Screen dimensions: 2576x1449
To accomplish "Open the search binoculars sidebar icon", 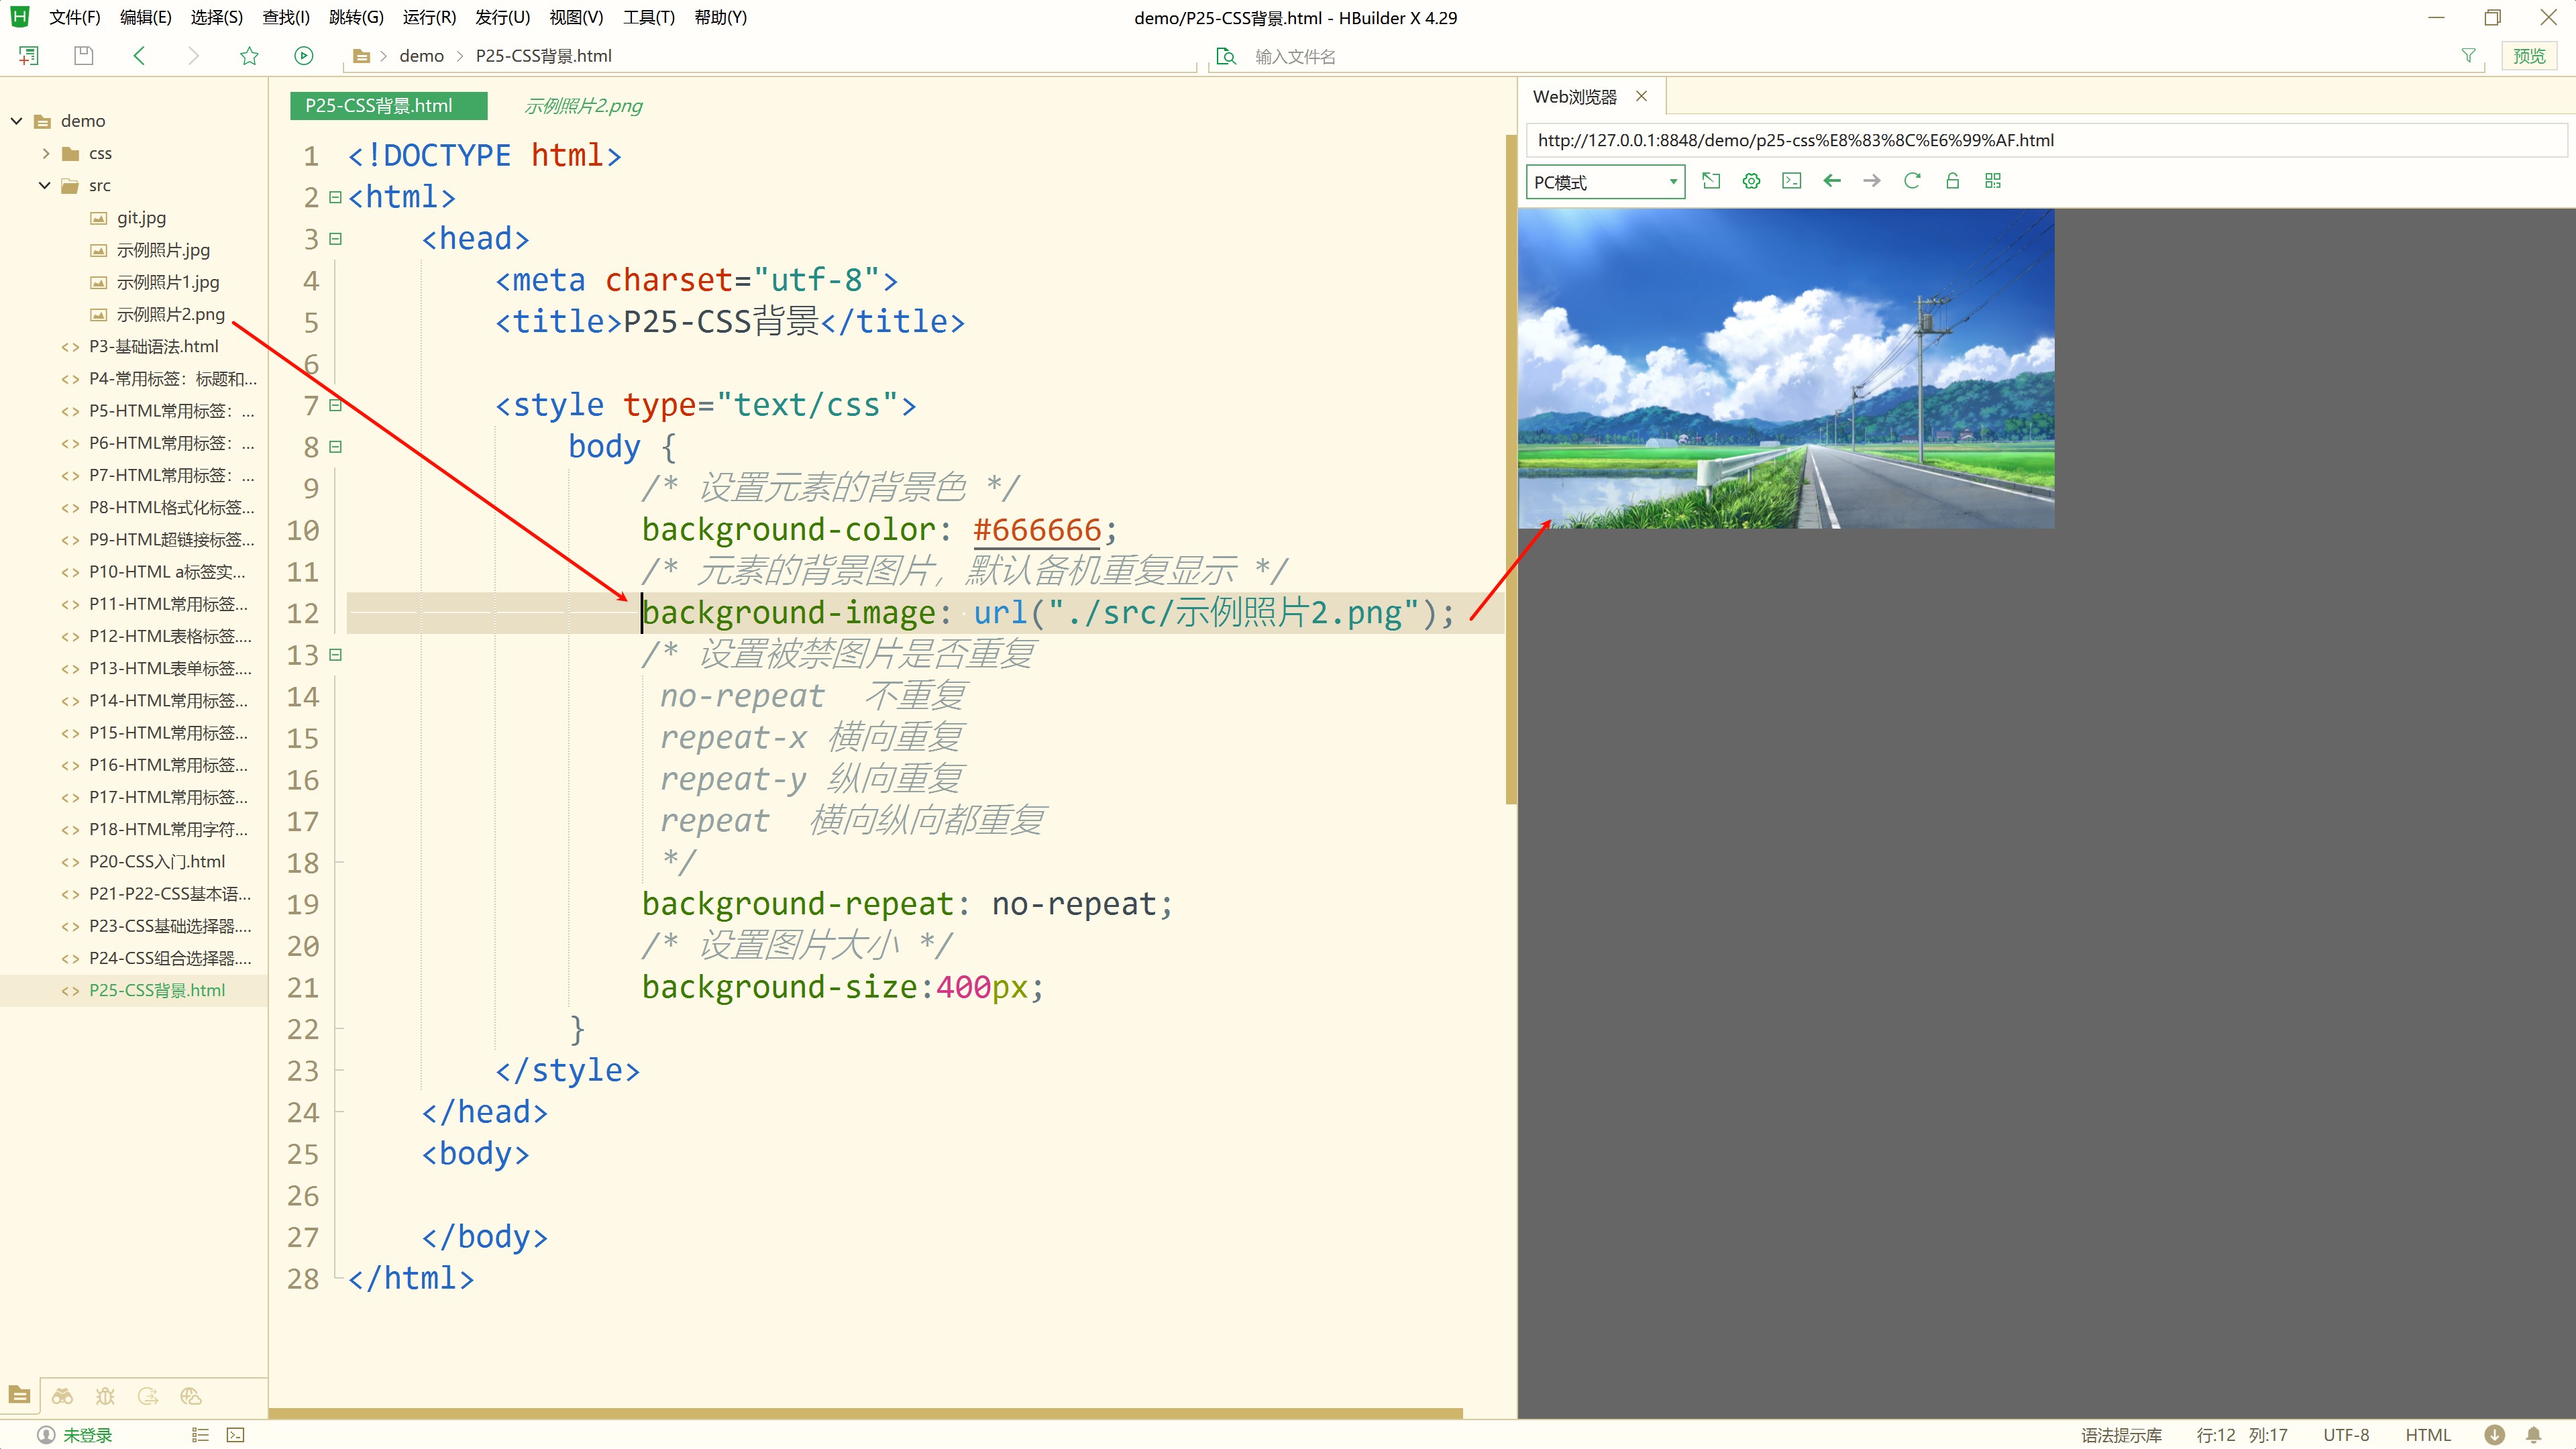I will click(x=62, y=1396).
